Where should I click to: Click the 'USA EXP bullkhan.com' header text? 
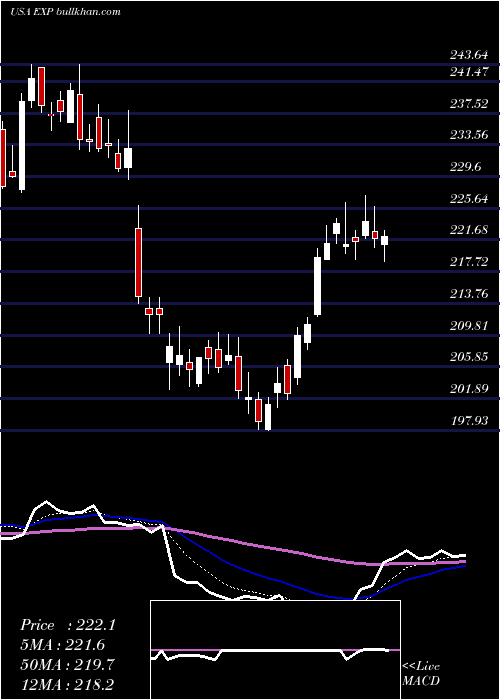tap(65, 12)
